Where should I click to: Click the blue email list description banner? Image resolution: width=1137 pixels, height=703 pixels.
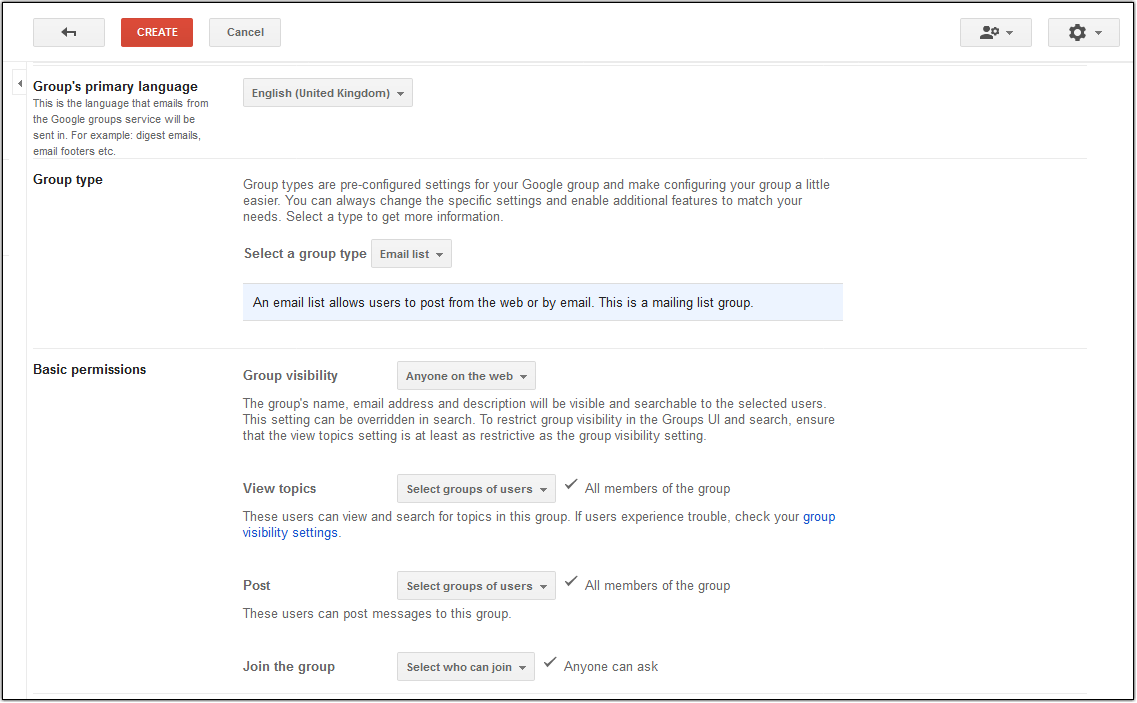542,301
